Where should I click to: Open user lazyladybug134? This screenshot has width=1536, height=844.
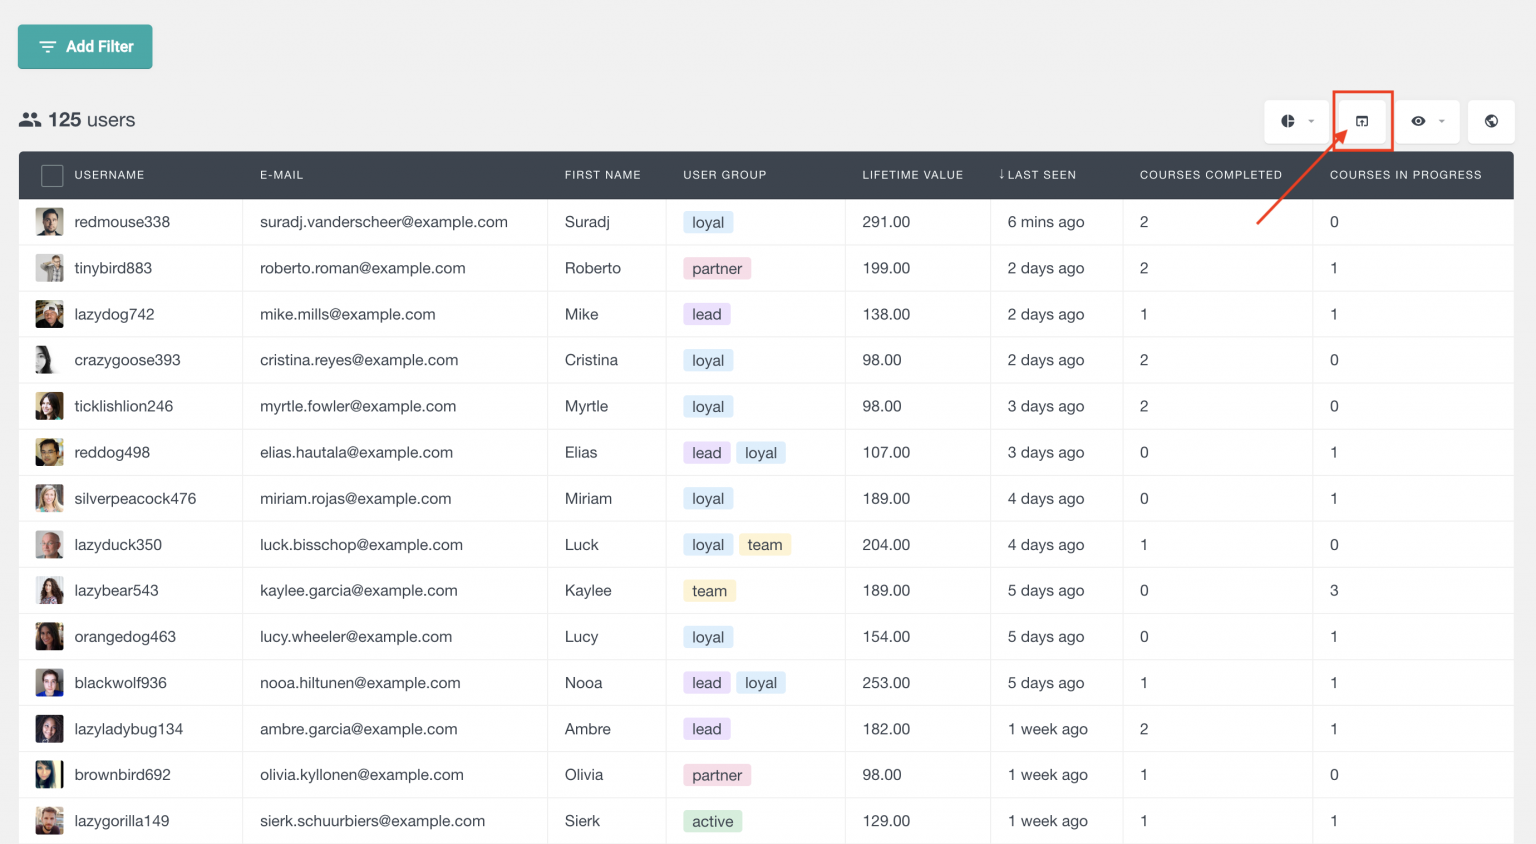coord(129,729)
